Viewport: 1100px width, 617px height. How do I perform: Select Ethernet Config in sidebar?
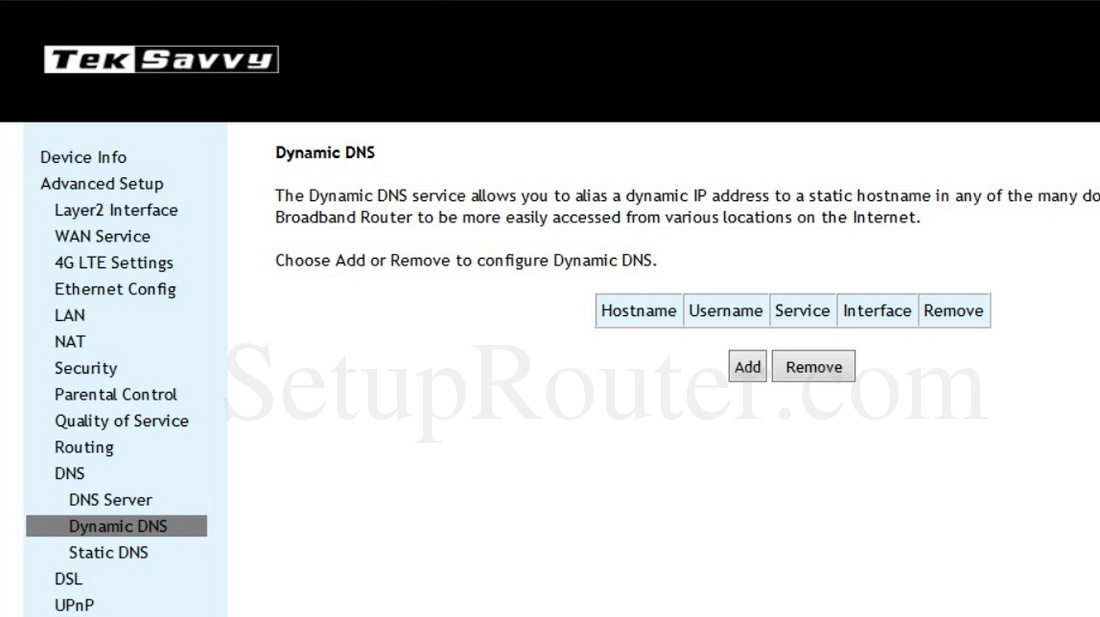pos(114,289)
